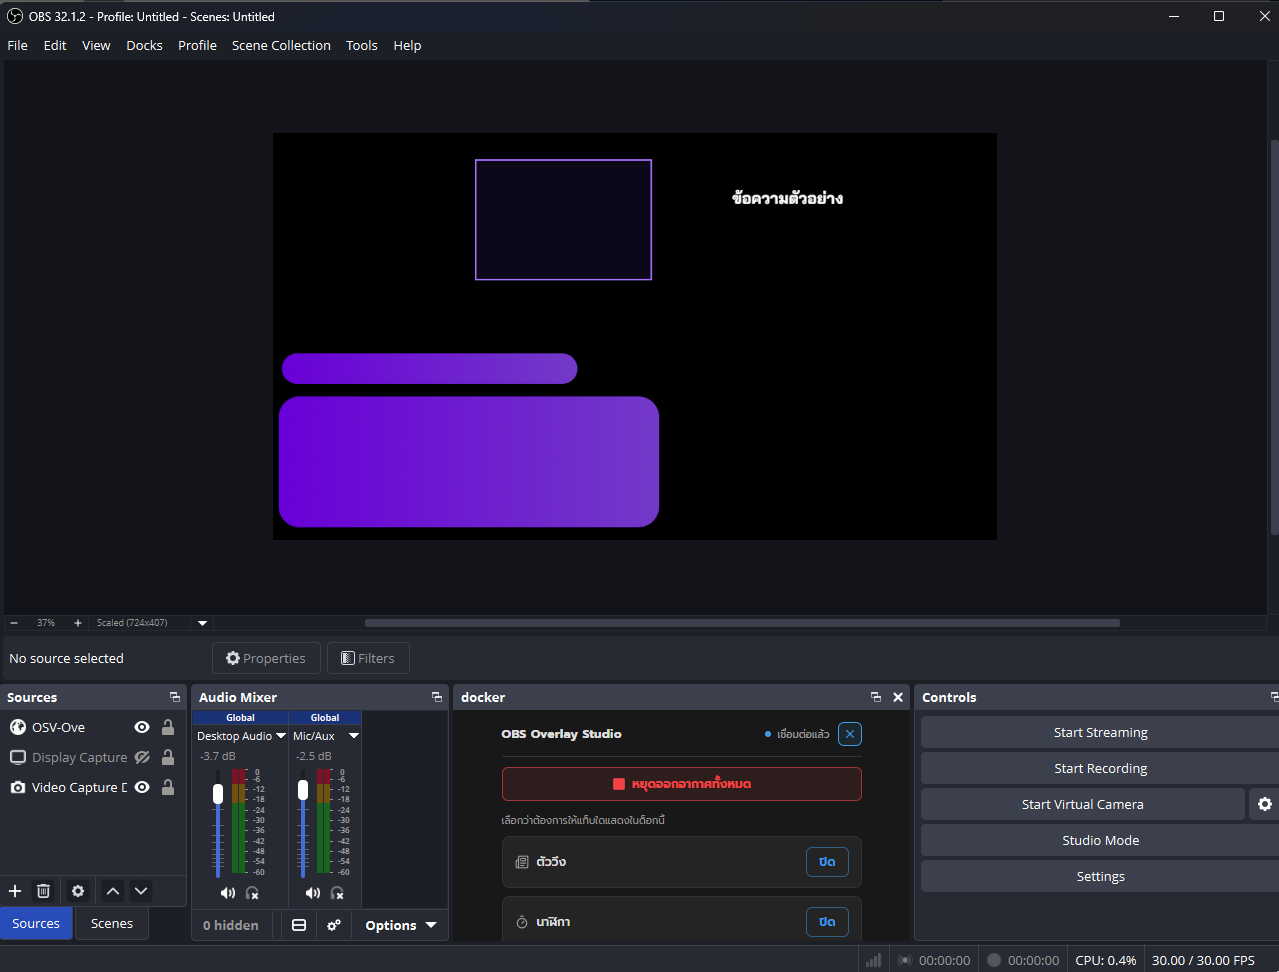Expand the Audio Mixer Options dropdown
Screen dimensions: 1279x972
(x=401, y=925)
